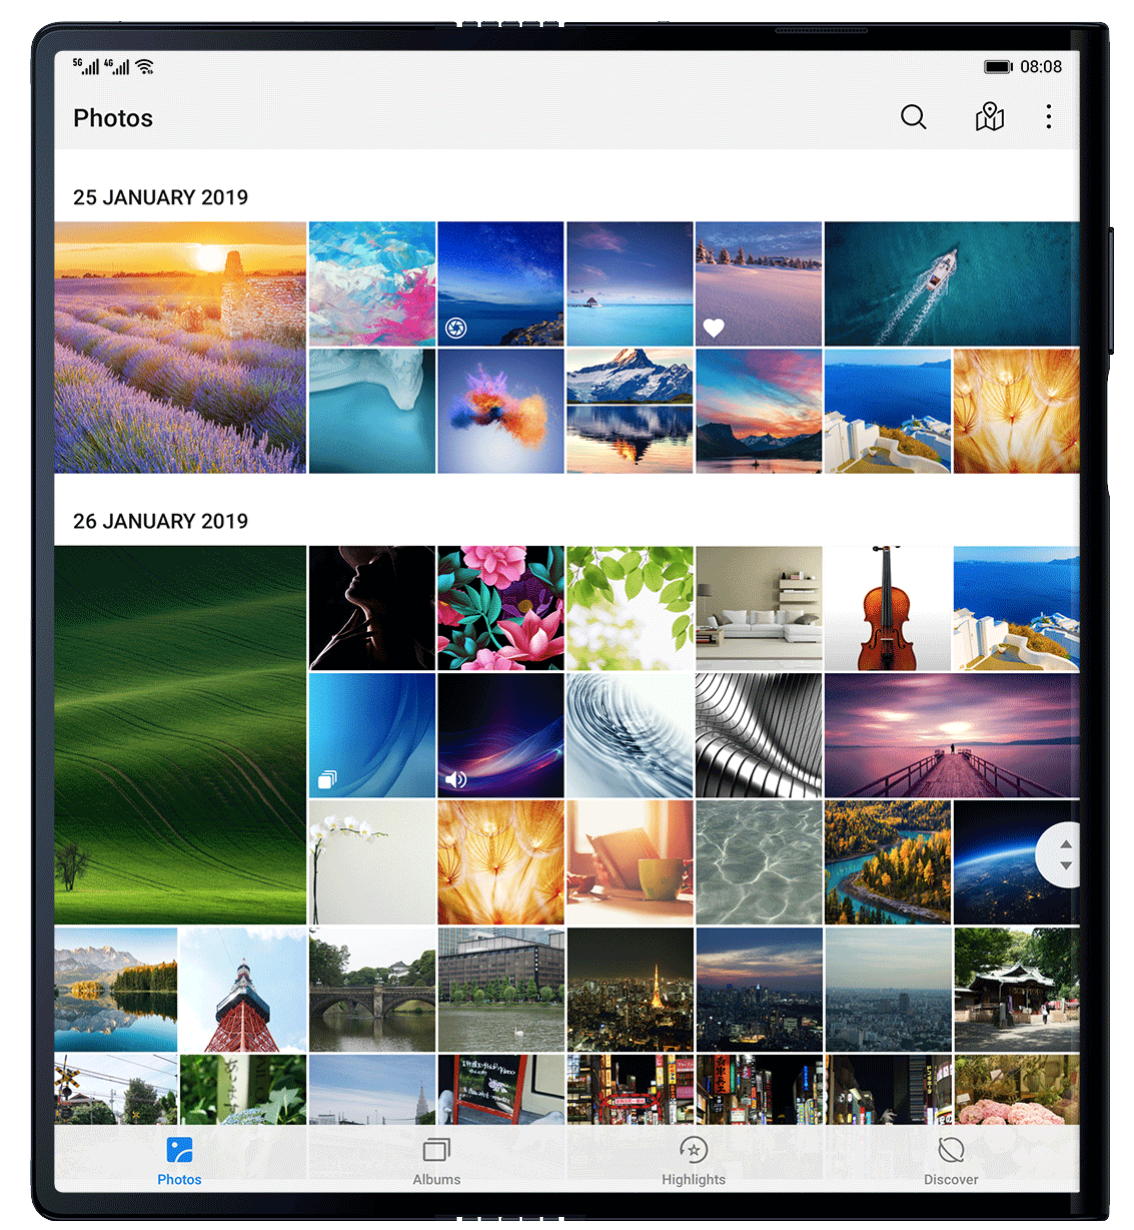Open the map location view icon
1134x1230 pixels.
(x=989, y=117)
